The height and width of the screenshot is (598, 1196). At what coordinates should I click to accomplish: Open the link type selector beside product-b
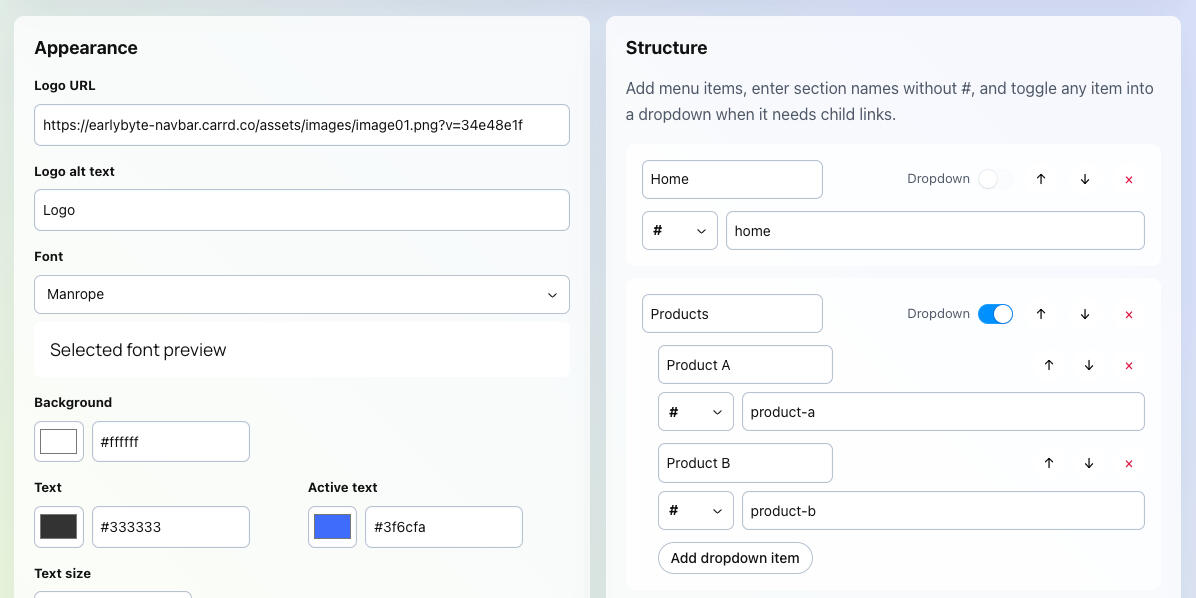coord(696,511)
